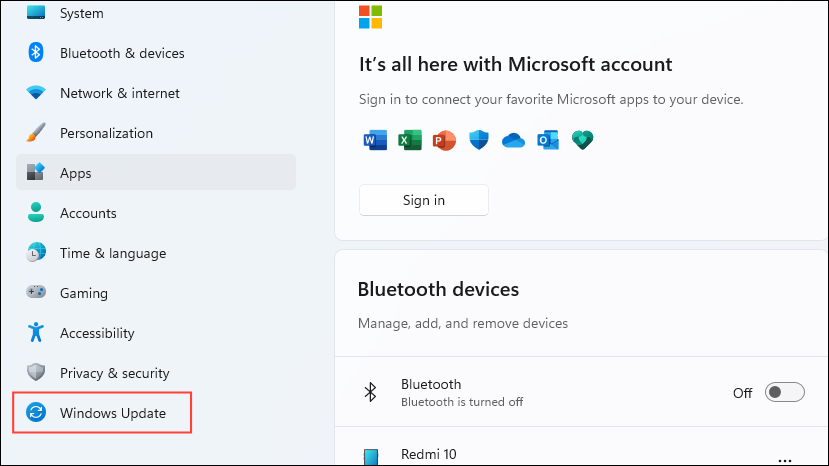The width and height of the screenshot is (829, 466).
Task: Open the Windows Update page
Action: [102, 413]
